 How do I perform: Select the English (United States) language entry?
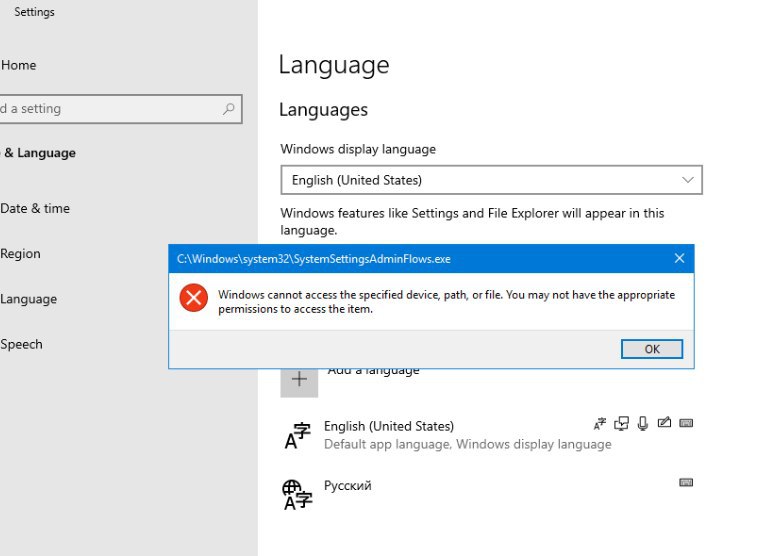click(x=487, y=435)
